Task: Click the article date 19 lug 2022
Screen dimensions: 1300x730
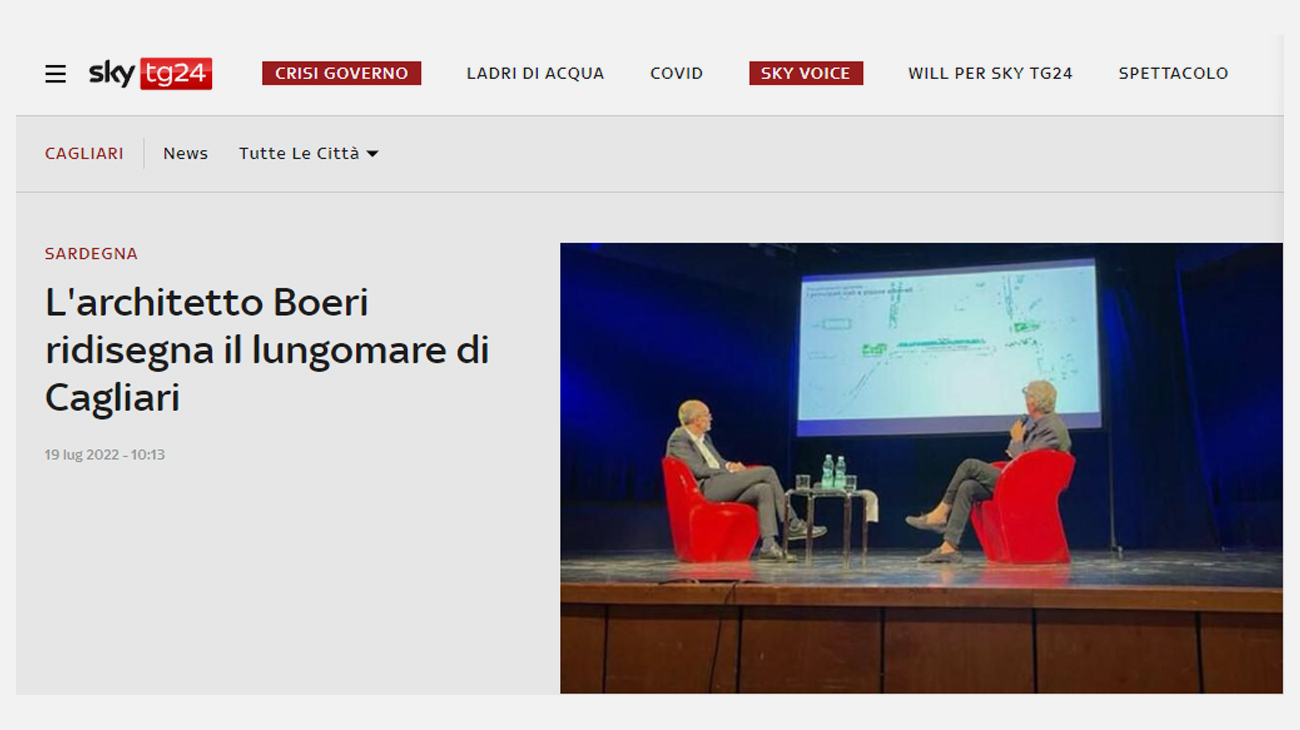Action: (x=104, y=455)
